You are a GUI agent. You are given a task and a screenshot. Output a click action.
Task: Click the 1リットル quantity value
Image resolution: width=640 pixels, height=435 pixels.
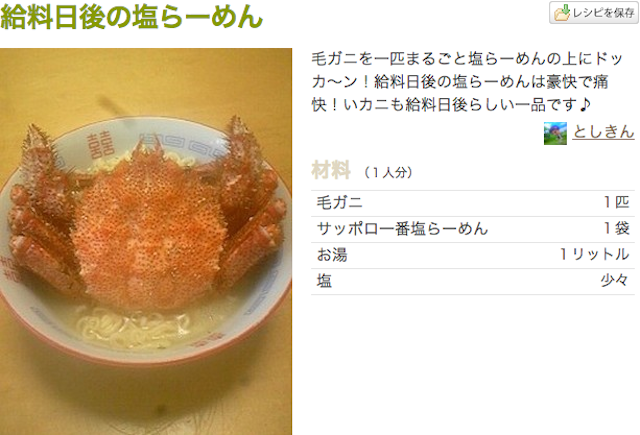pyautogui.click(x=594, y=255)
